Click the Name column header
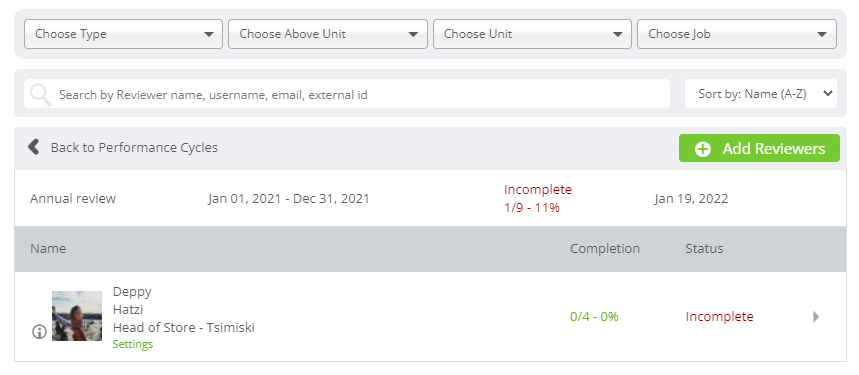This screenshot has height=375, width=859. pyautogui.click(x=48, y=249)
